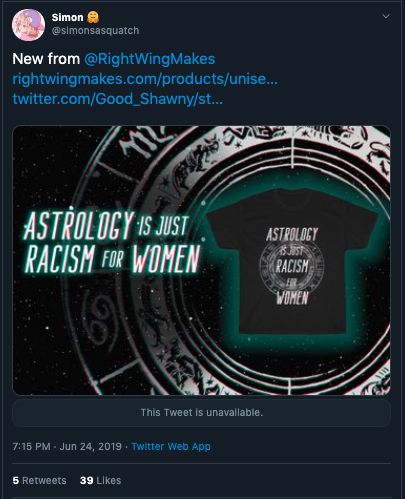Click the 'Astrology is just' image headline text
Screen dimensions: 405x499
(106, 226)
